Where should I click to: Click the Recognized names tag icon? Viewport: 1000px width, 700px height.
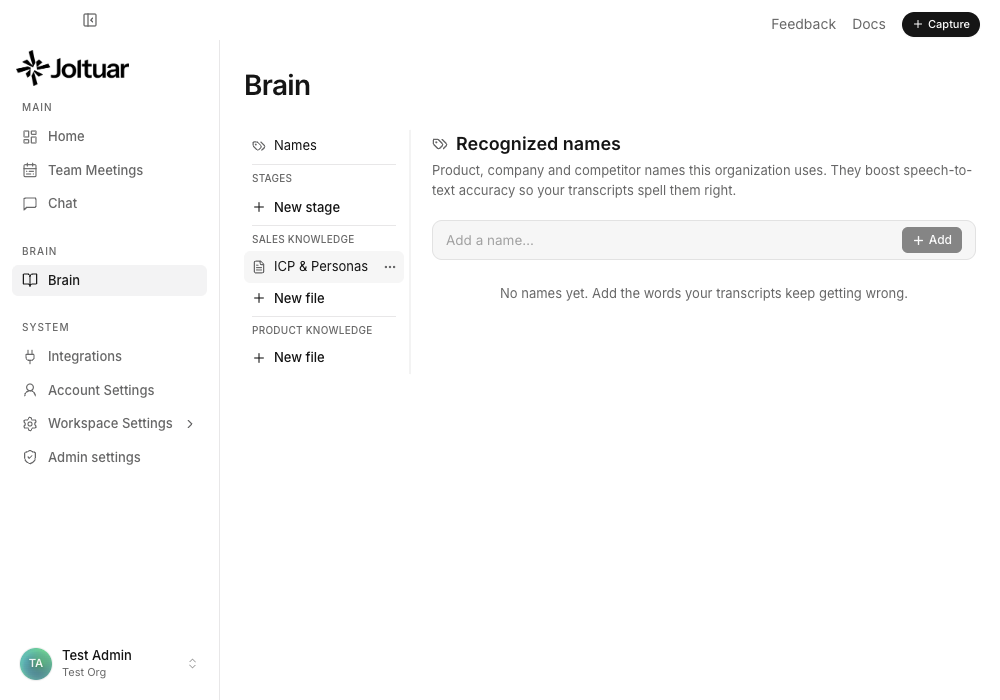tap(440, 144)
